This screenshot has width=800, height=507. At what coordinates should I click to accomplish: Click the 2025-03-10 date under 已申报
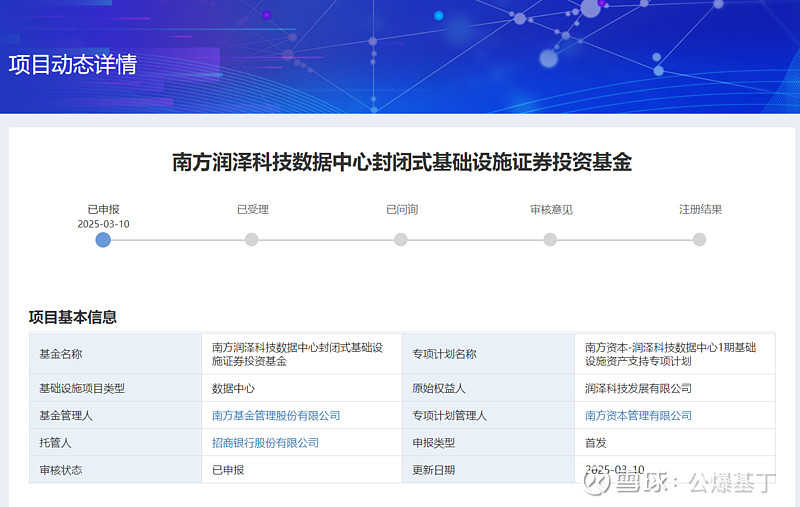[103, 224]
